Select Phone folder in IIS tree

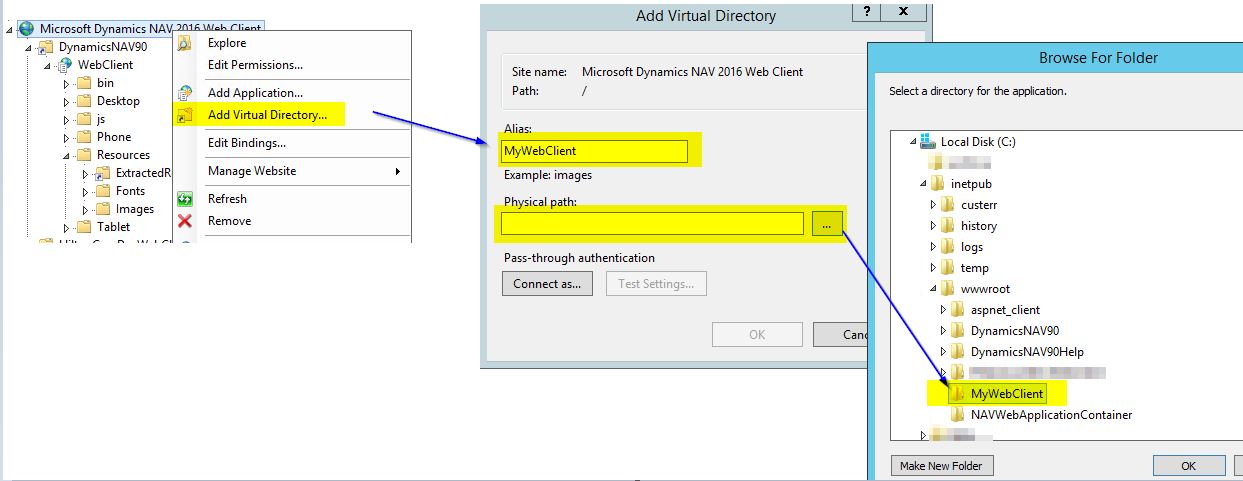coord(114,137)
